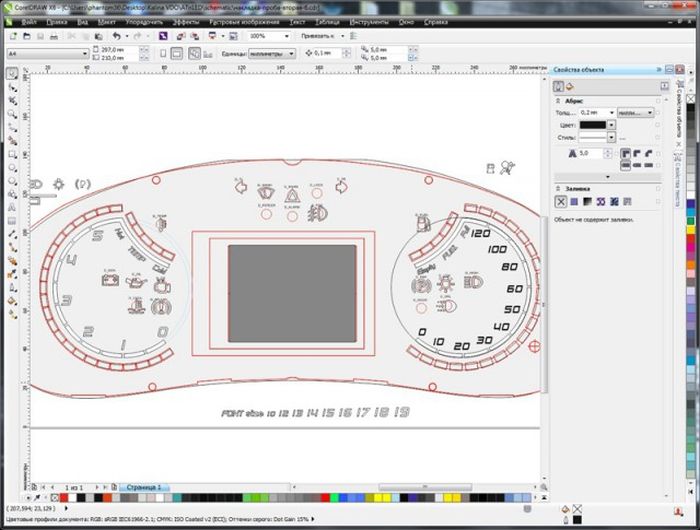This screenshot has height=530, width=700.
Task: Select the fountain (gradient) fill type icon
Action: point(588,202)
